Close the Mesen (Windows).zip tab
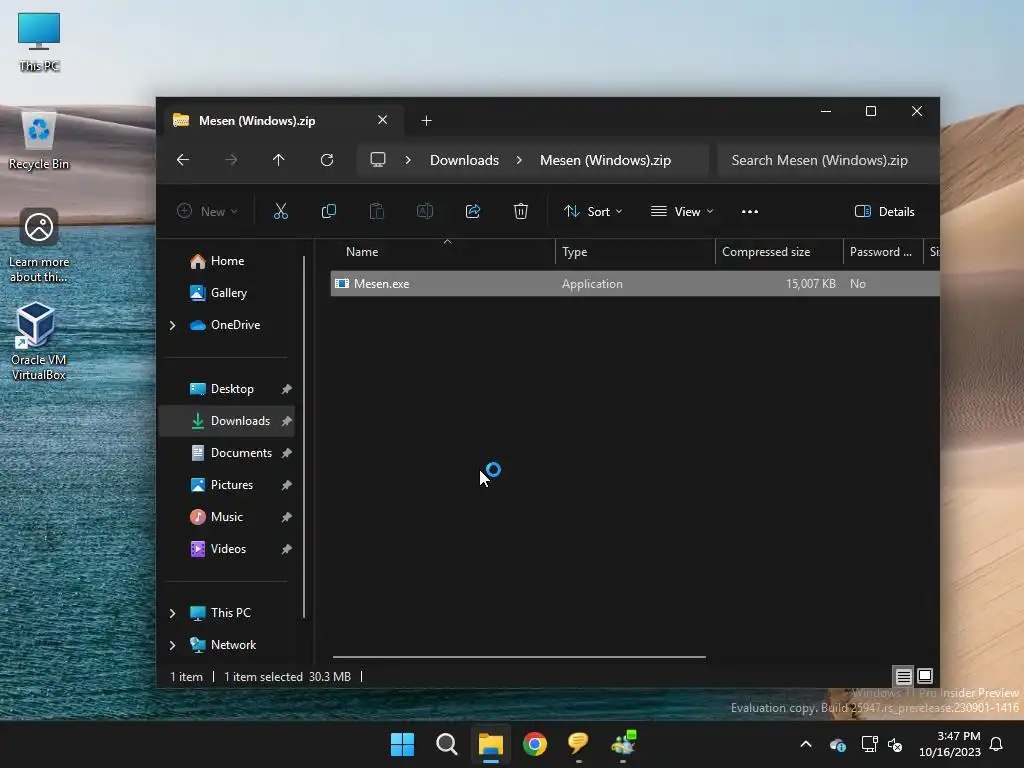 click(x=383, y=120)
